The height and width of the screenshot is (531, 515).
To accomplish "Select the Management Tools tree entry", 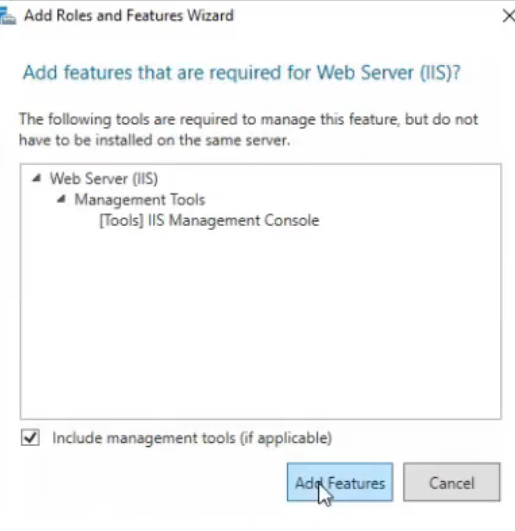I will pos(140,199).
